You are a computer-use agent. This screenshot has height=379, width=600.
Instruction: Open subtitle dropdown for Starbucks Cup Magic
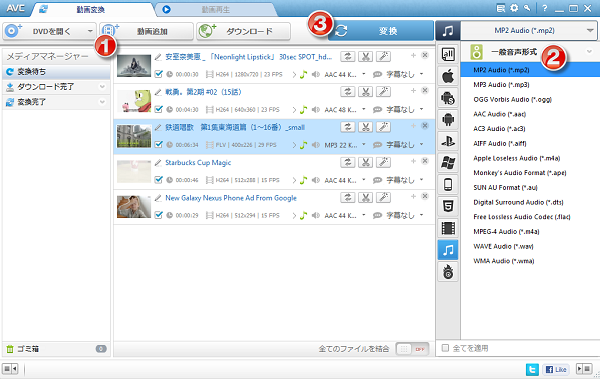tap(422, 180)
